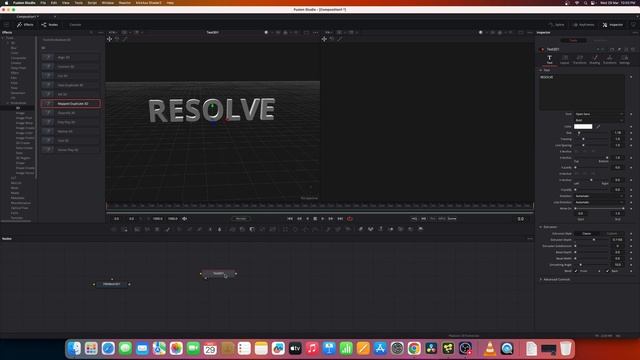Toggle the MB motion blur option
The image size is (640, 360).
pos(423,219)
